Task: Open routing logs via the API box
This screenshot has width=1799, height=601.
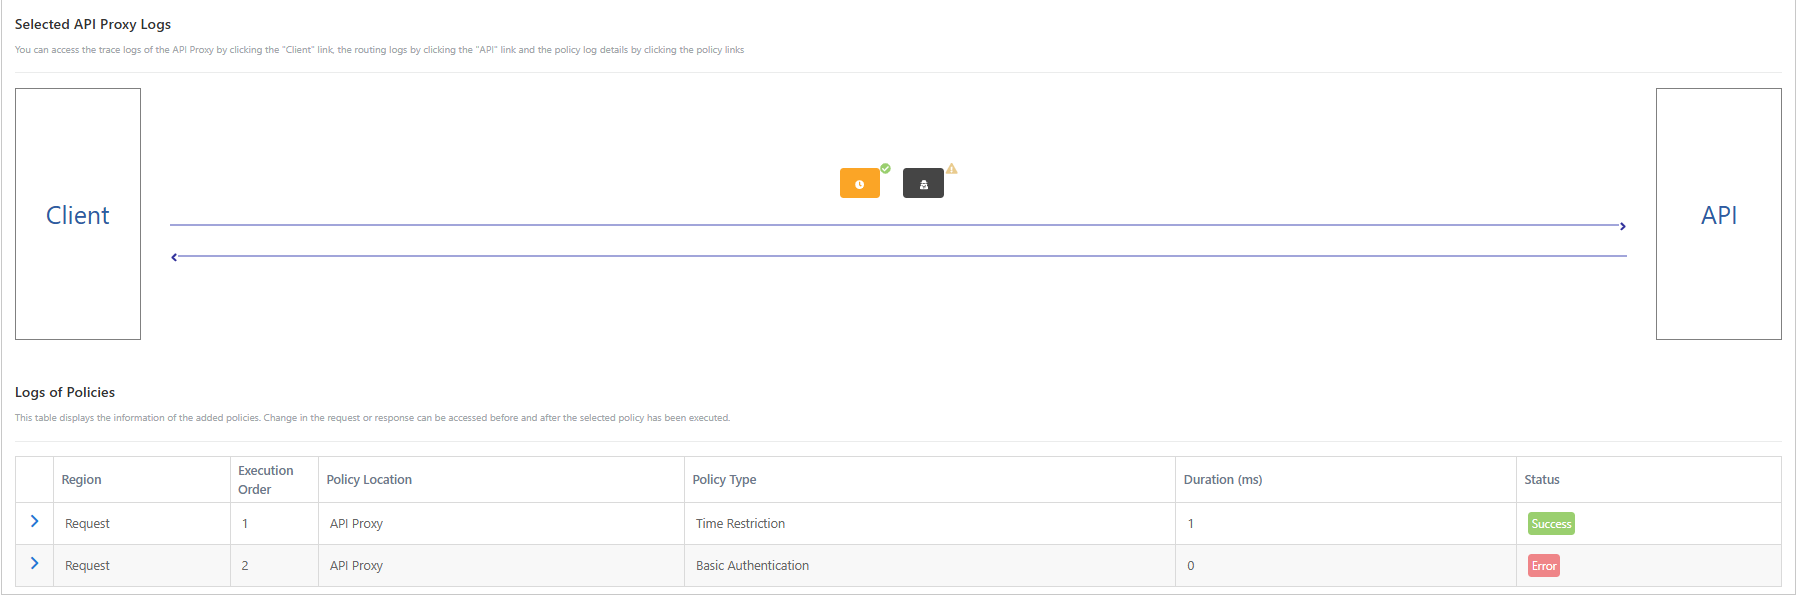Action: click(1718, 215)
